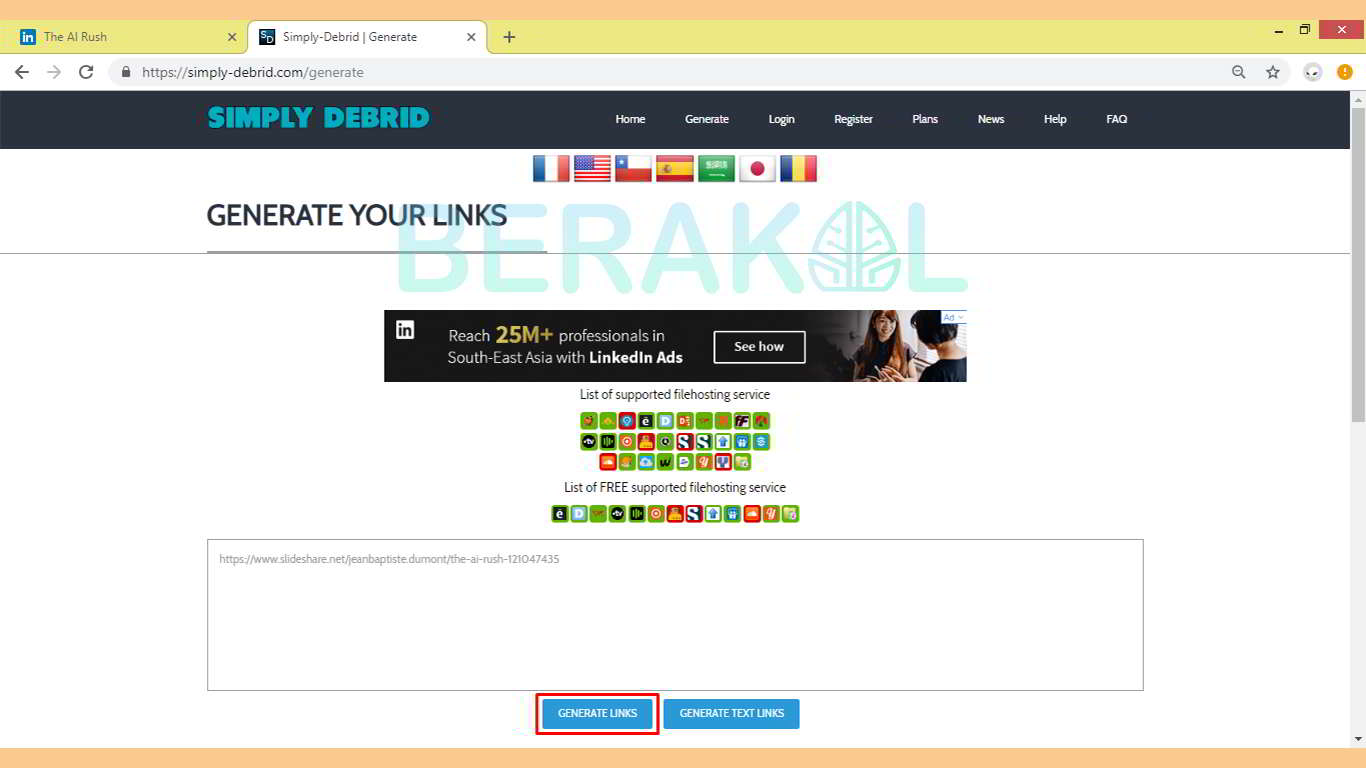This screenshot has height=768, width=1366.
Task: Select Register in the top navigation
Action: pos(853,119)
